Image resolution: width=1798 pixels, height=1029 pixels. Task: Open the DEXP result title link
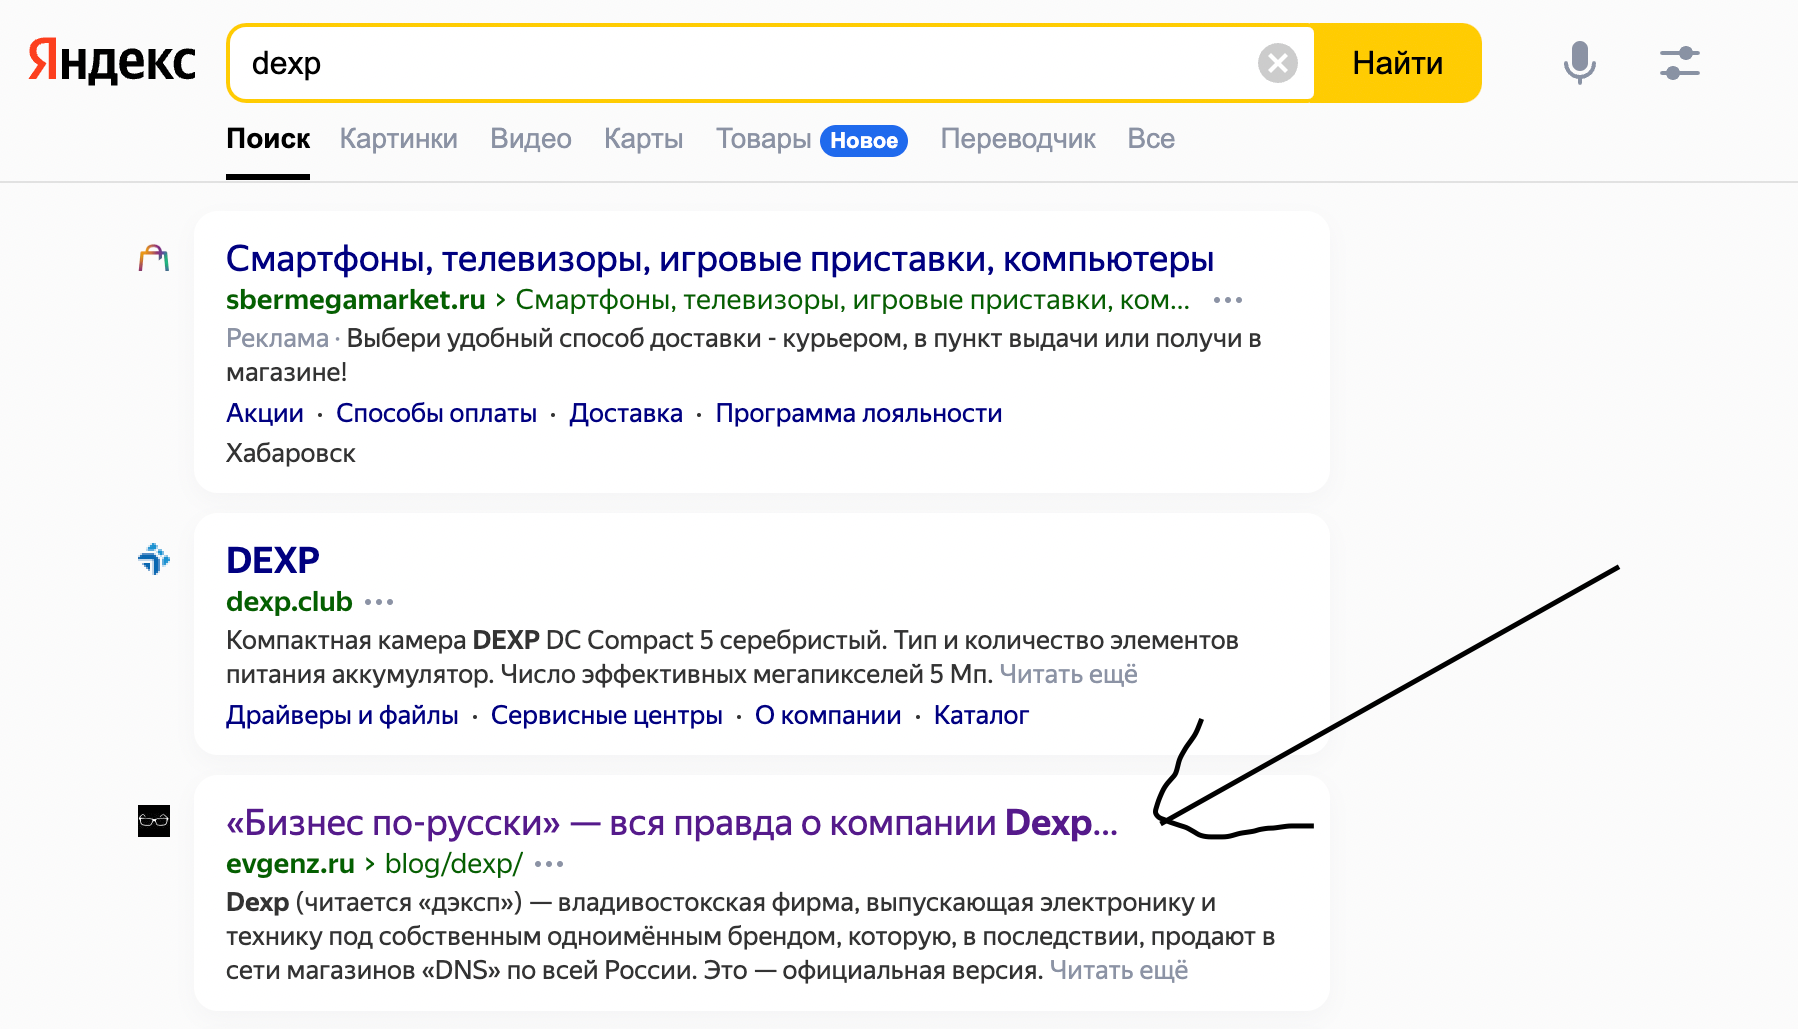coord(272,560)
